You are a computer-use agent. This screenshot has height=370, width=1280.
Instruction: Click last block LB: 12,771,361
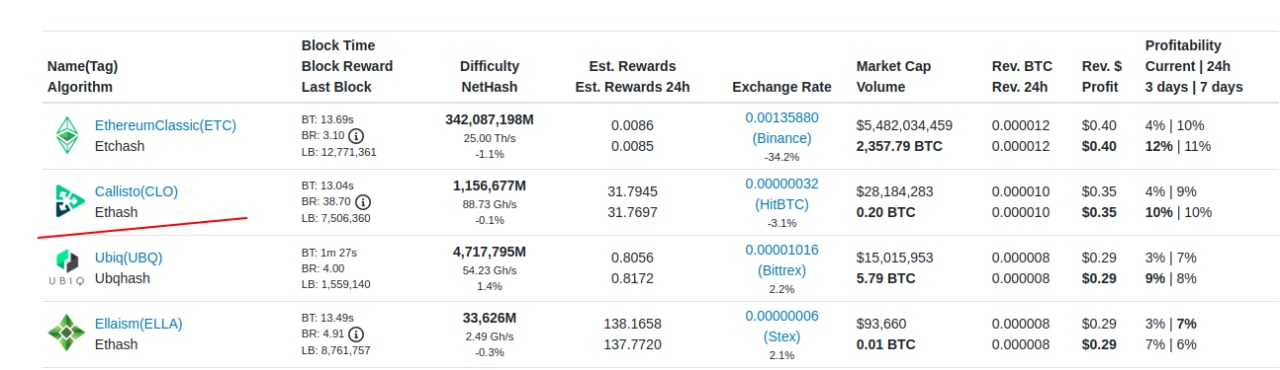(x=339, y=152)
